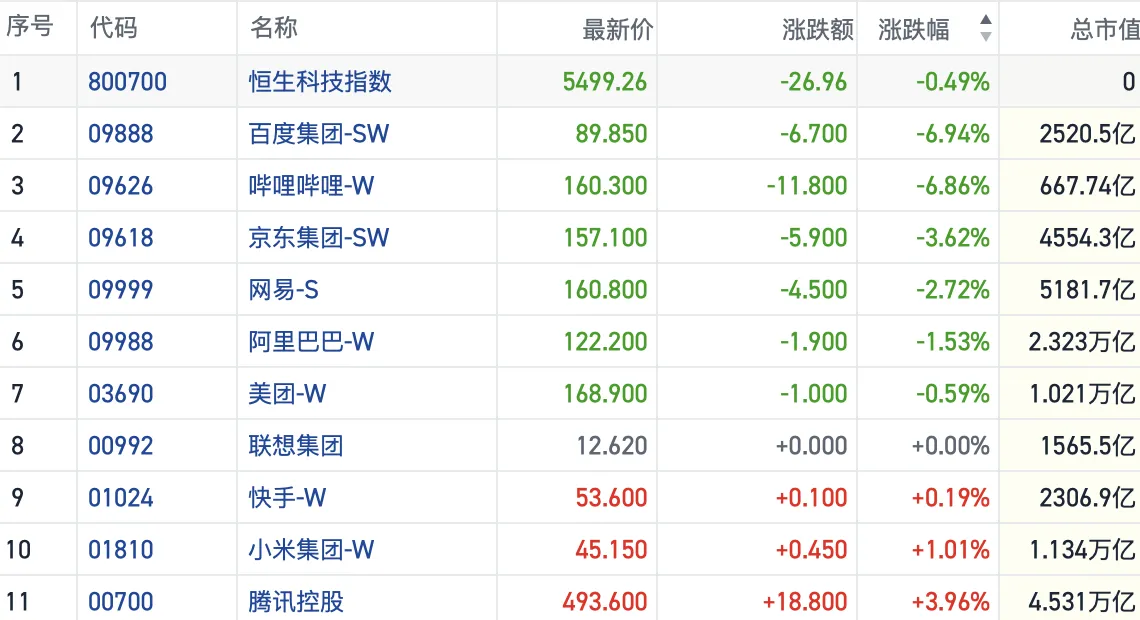Click the 名称 column header
Viewport: 1140px width, 620px height.
pos(274,28)
